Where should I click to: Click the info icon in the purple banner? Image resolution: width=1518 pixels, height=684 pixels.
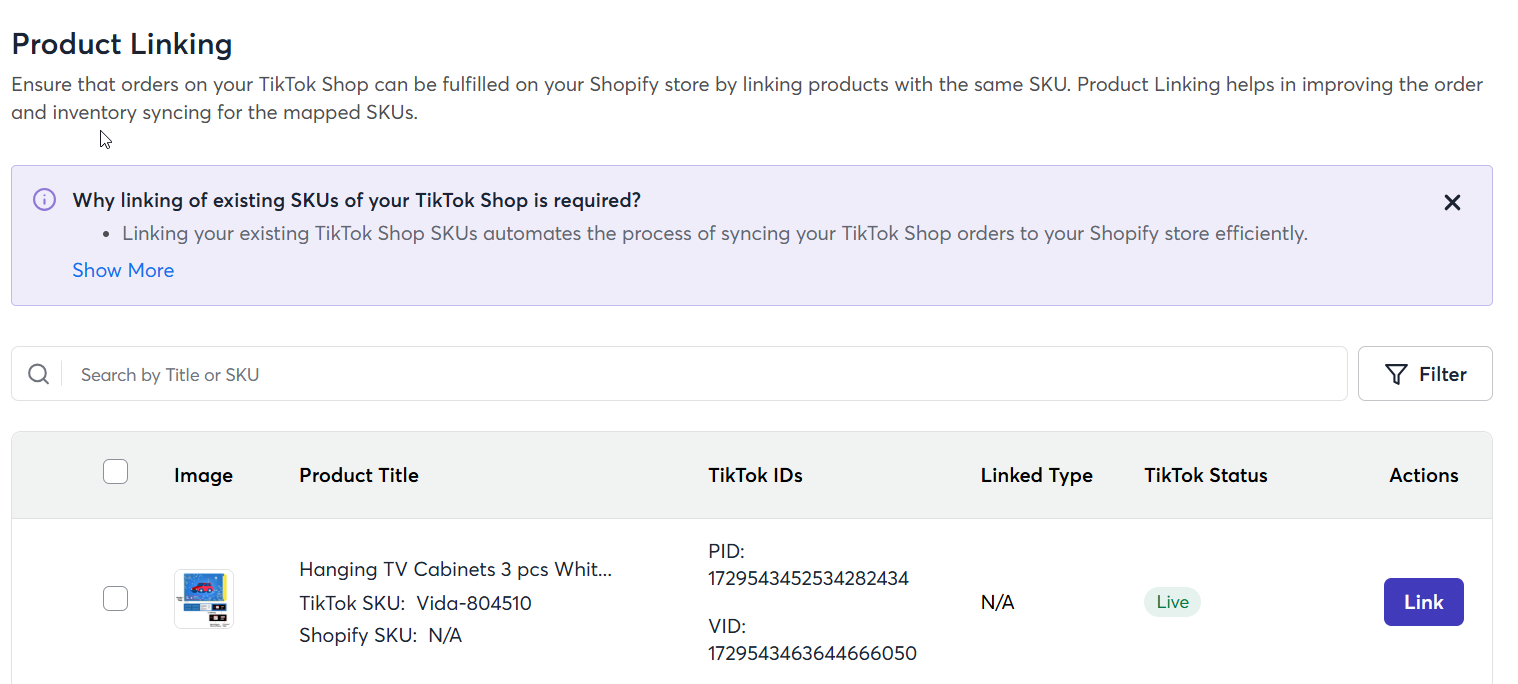tap(44, 199)
